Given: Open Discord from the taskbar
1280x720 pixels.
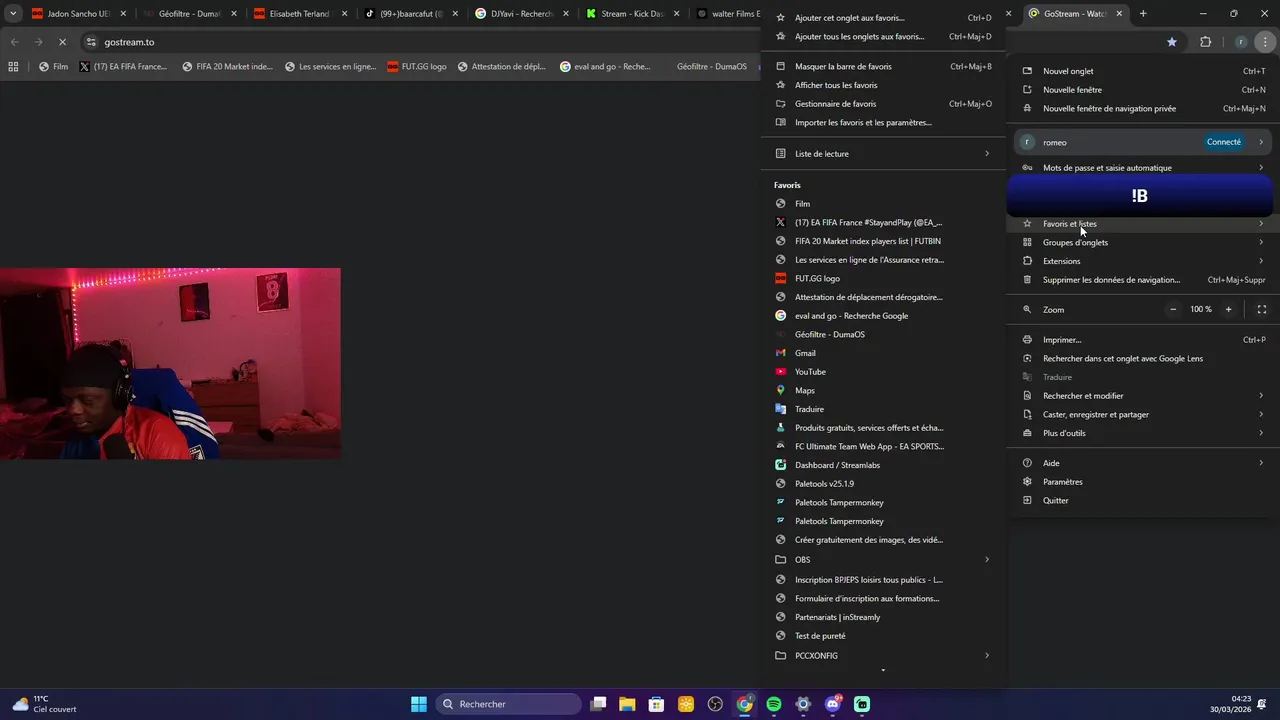Looking at the screenshot, I should pyautogui.click(x=833, y=704).
